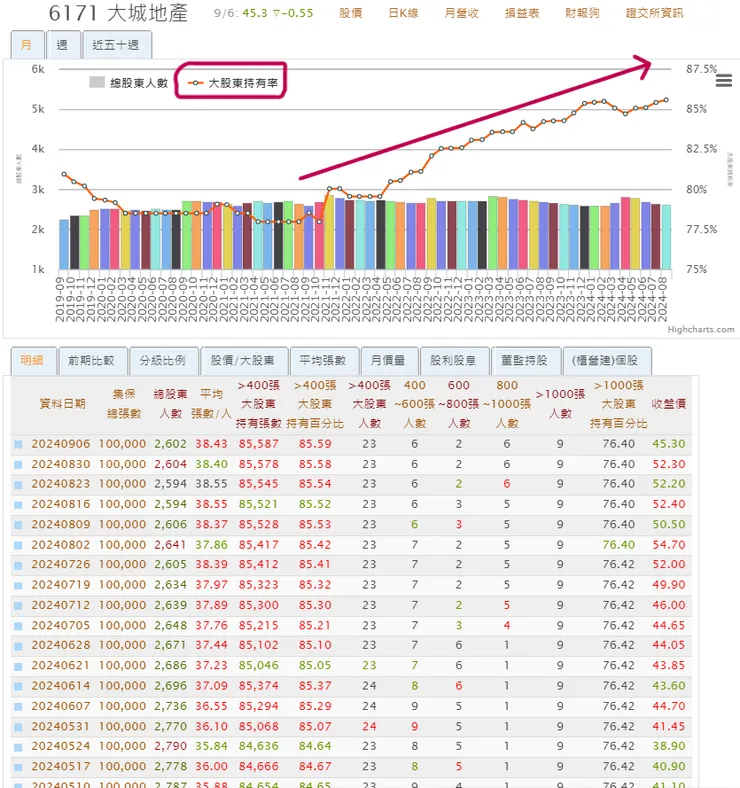Open the 日K線 link

click(404, 13)
